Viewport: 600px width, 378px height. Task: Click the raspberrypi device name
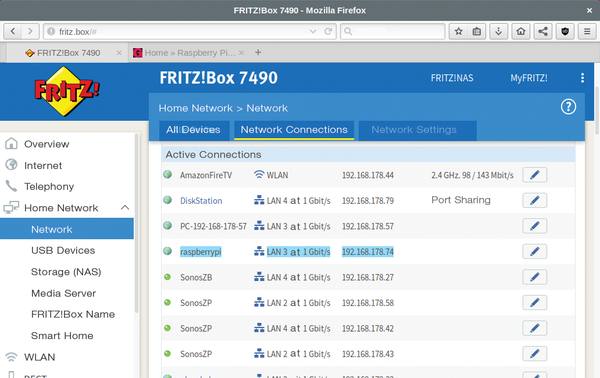(201, 252)
